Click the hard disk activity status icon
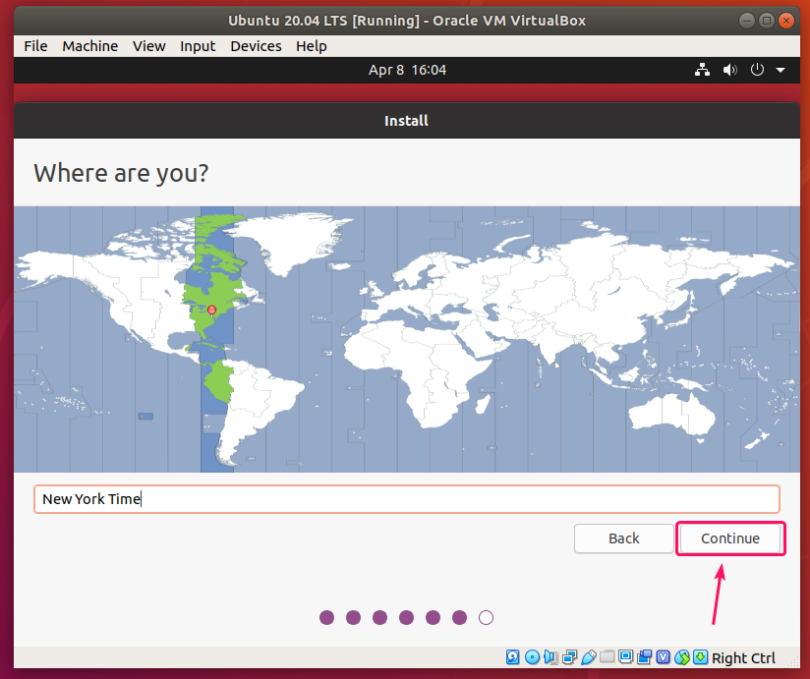 512,657
